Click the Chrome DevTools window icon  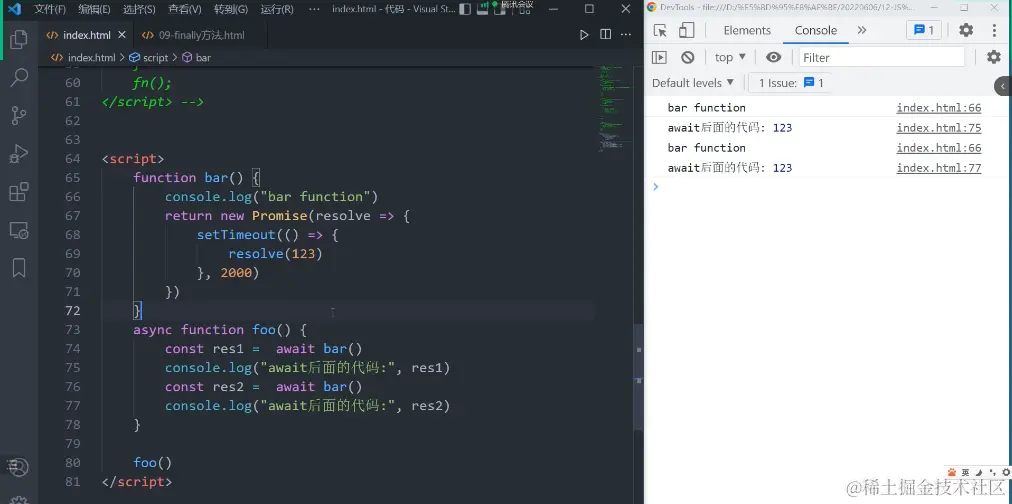point(651,7)
